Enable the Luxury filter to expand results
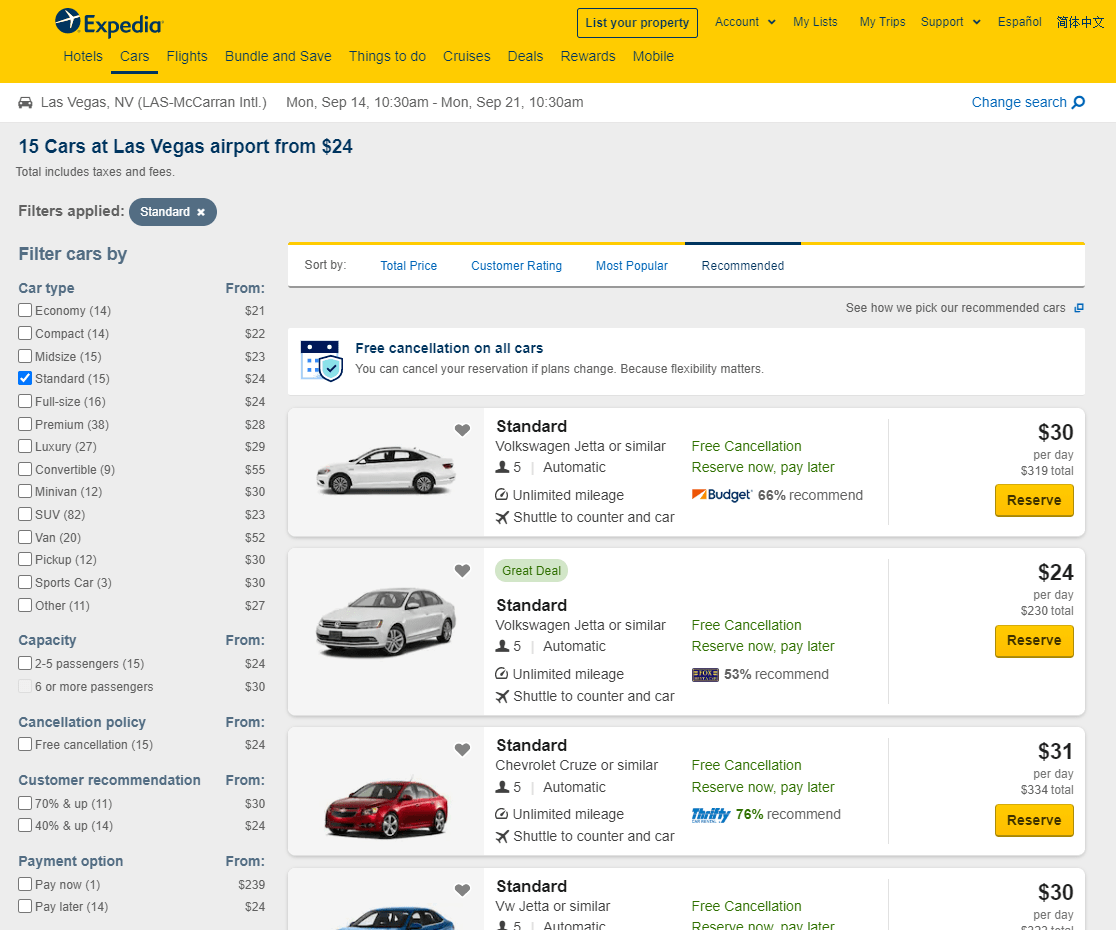The height and width of the screenshot is (930, 1116). pos(25,446)
